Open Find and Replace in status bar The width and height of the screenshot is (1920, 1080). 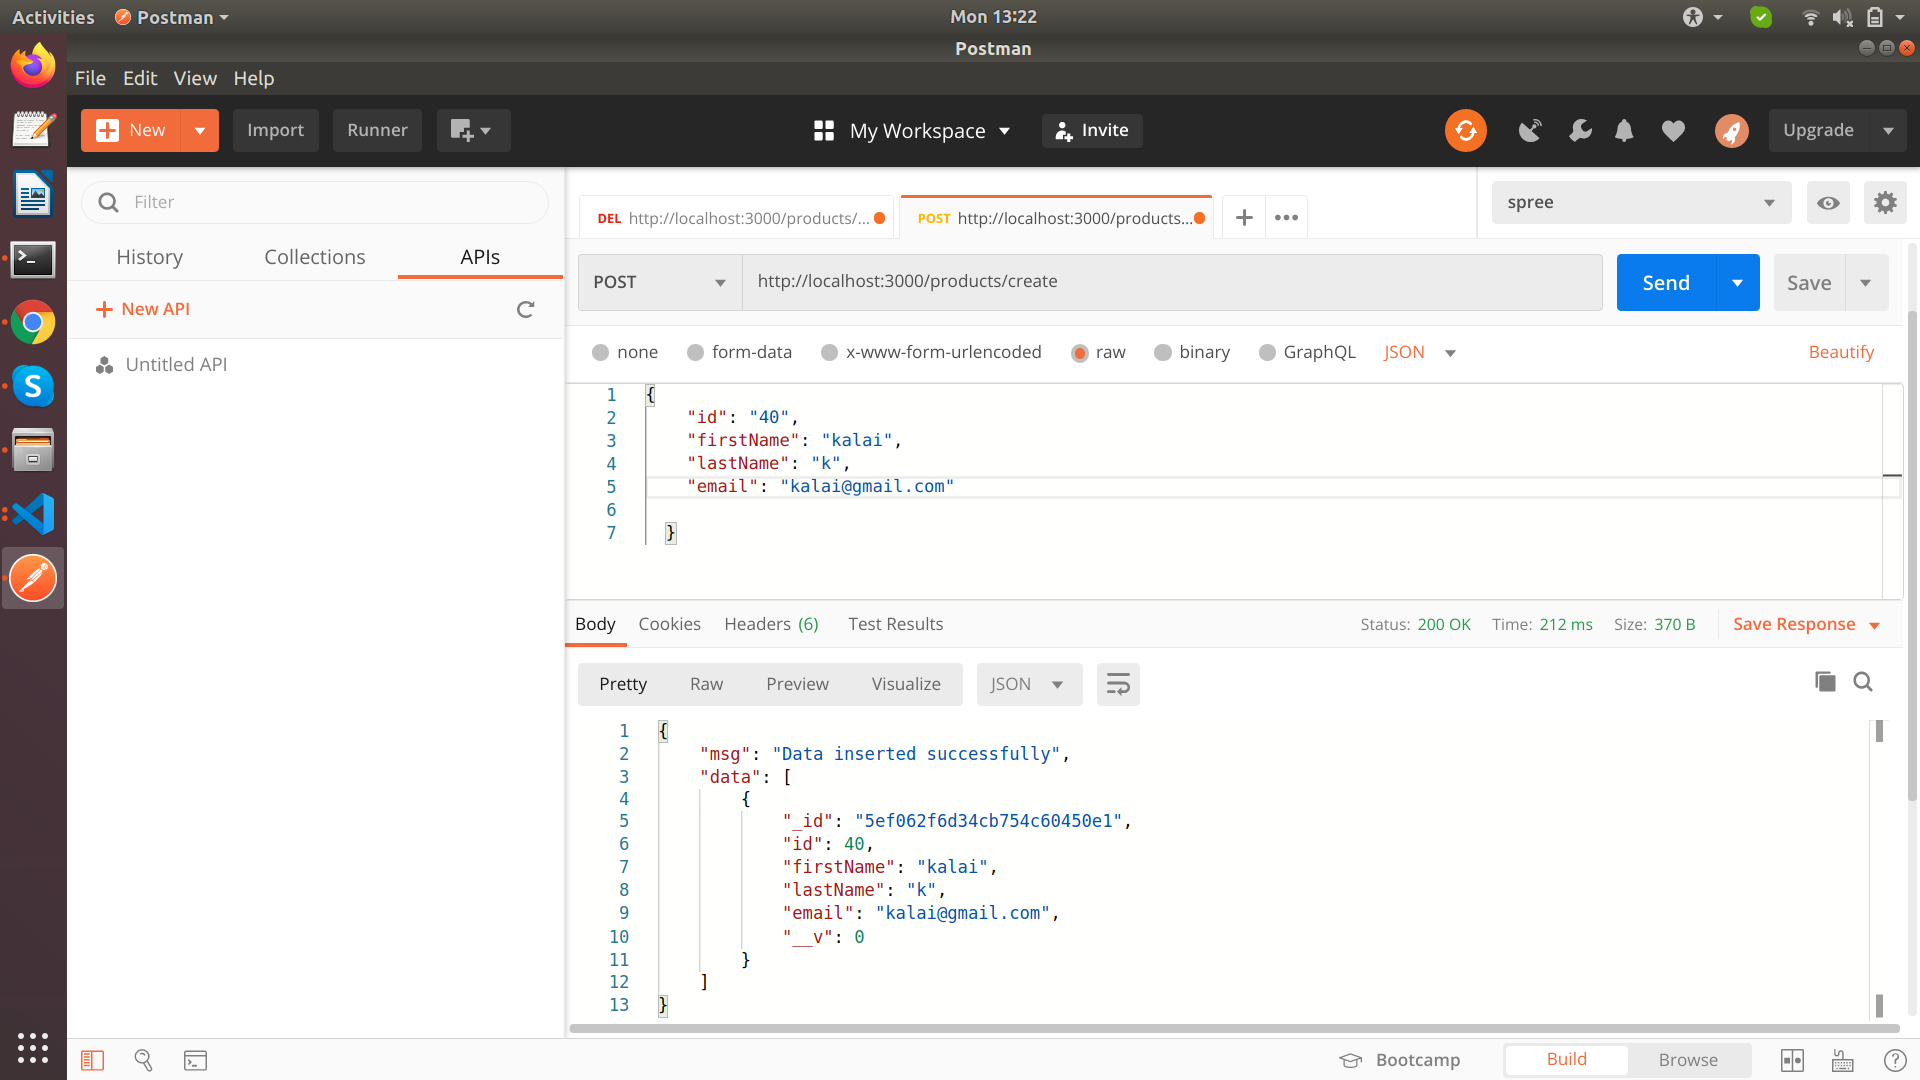pos(143,1061)
